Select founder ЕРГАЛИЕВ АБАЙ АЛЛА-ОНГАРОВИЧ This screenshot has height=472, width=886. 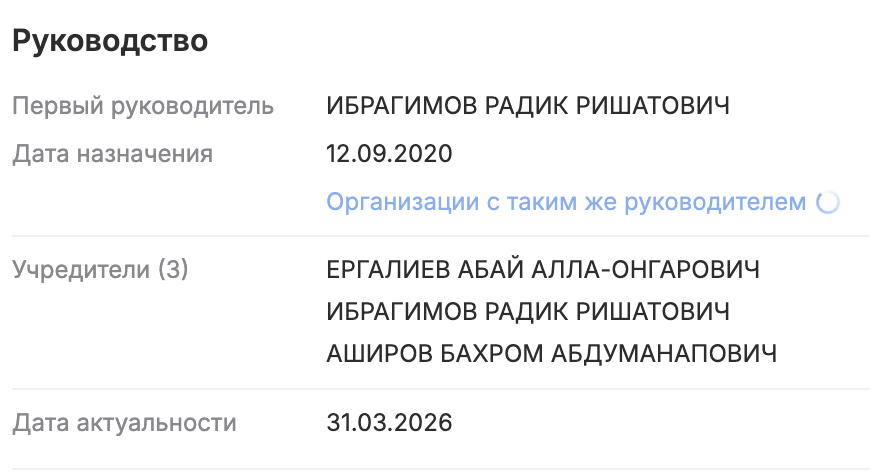pos(543,269)
